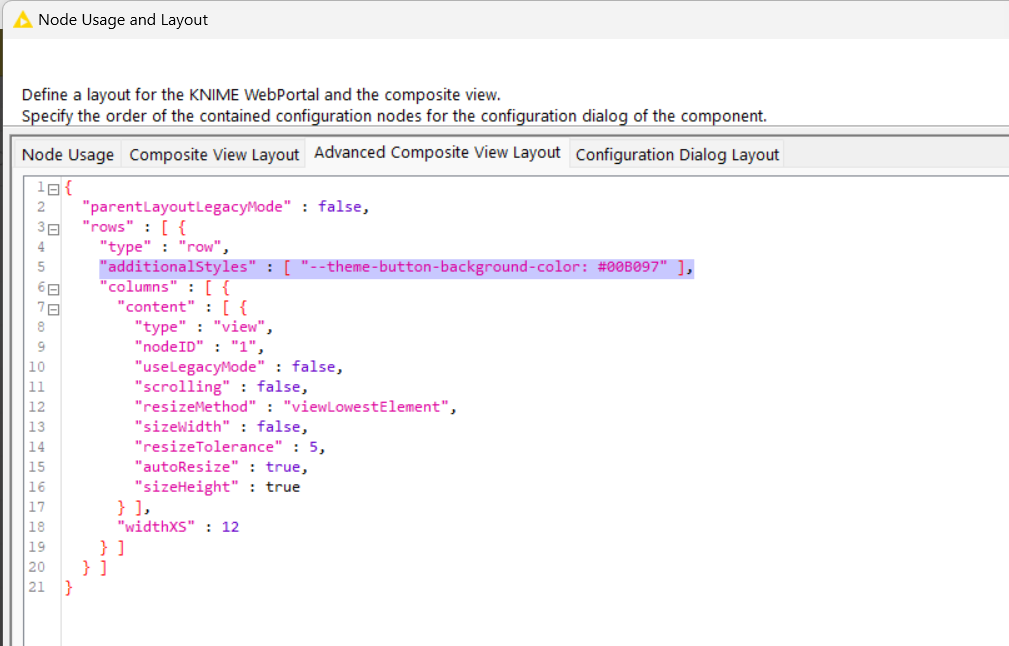Click the "resizeMethod" key on line 12

[x=195, y=407]
